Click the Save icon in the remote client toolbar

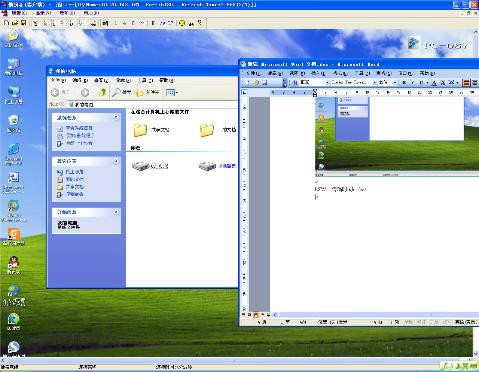[23, 23]
